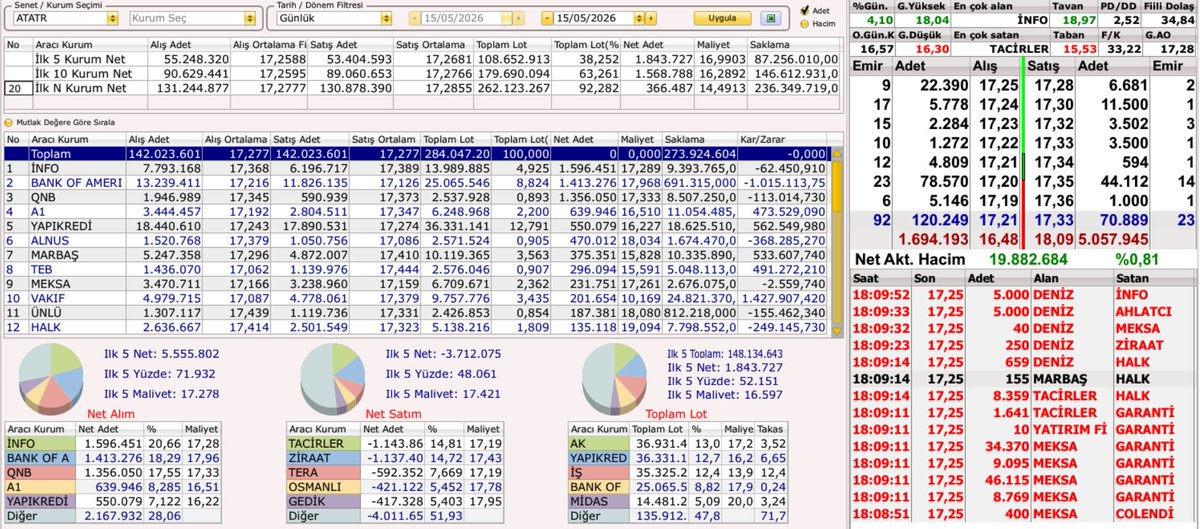
Task: Click the minus stepper on start date
Action: [x=416, y=18]
